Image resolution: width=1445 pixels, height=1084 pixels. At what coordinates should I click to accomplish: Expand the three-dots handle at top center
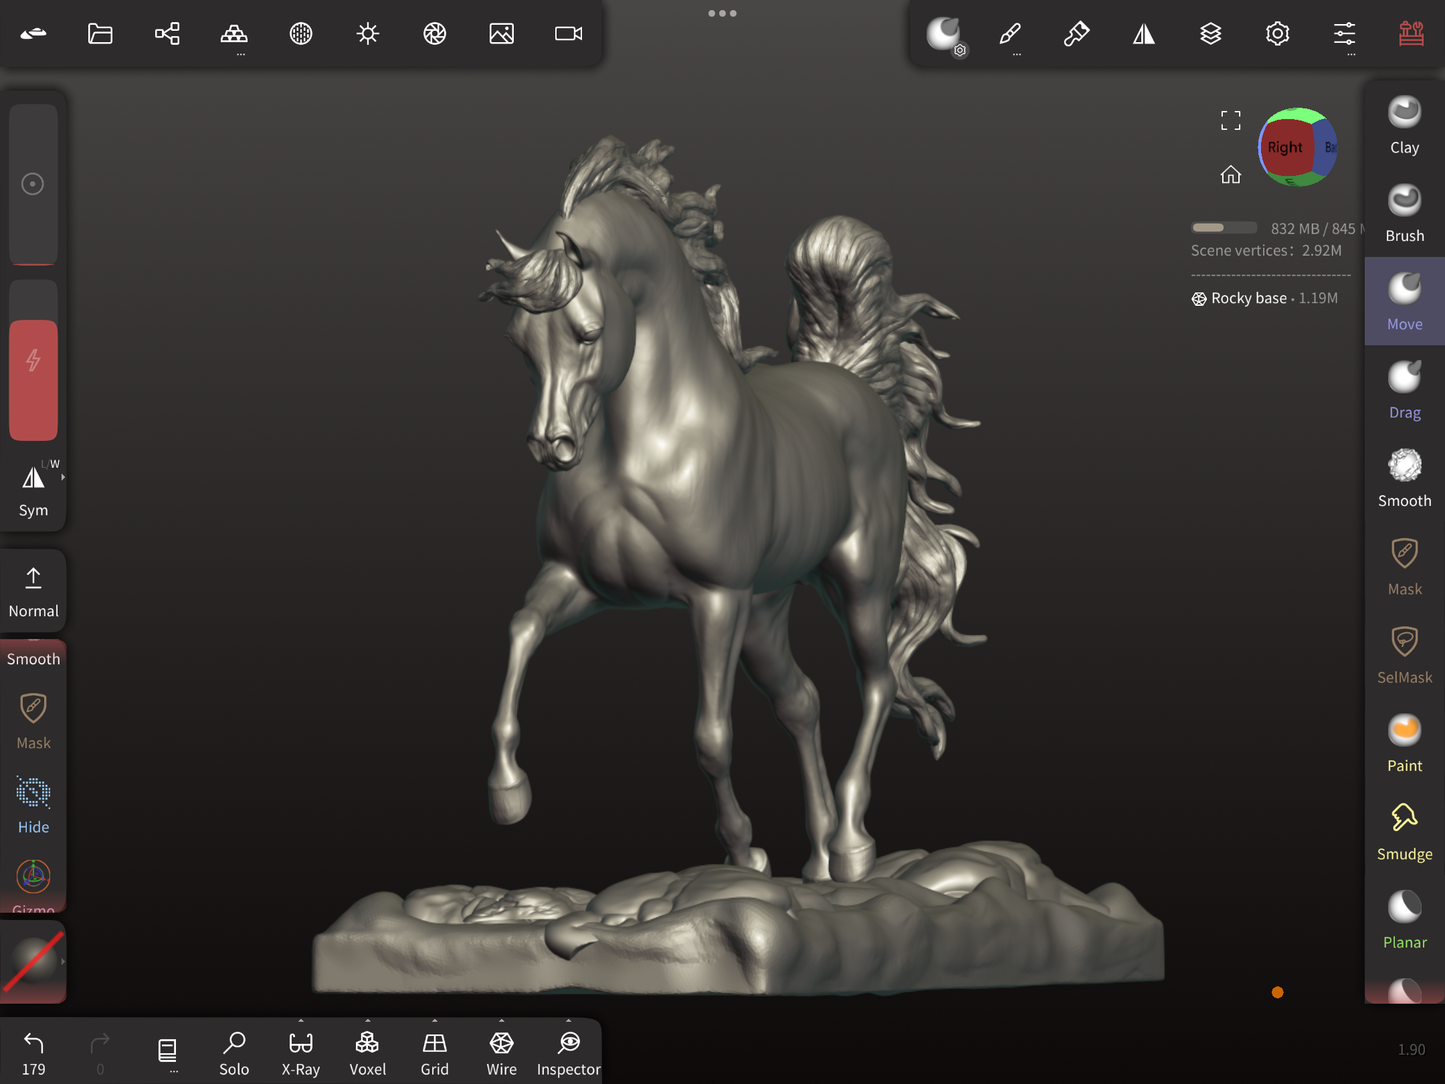722,13
